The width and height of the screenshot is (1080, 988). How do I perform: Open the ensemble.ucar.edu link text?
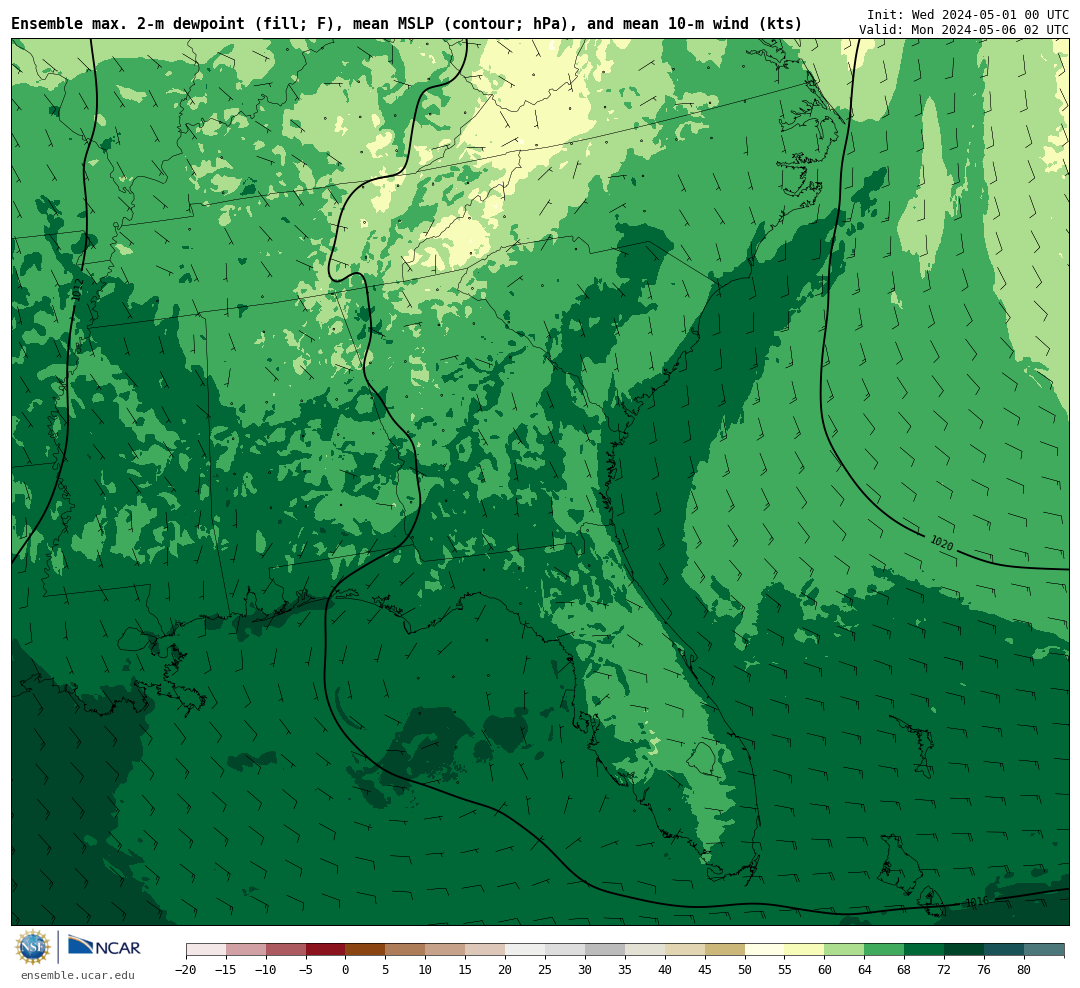point(78,975)
